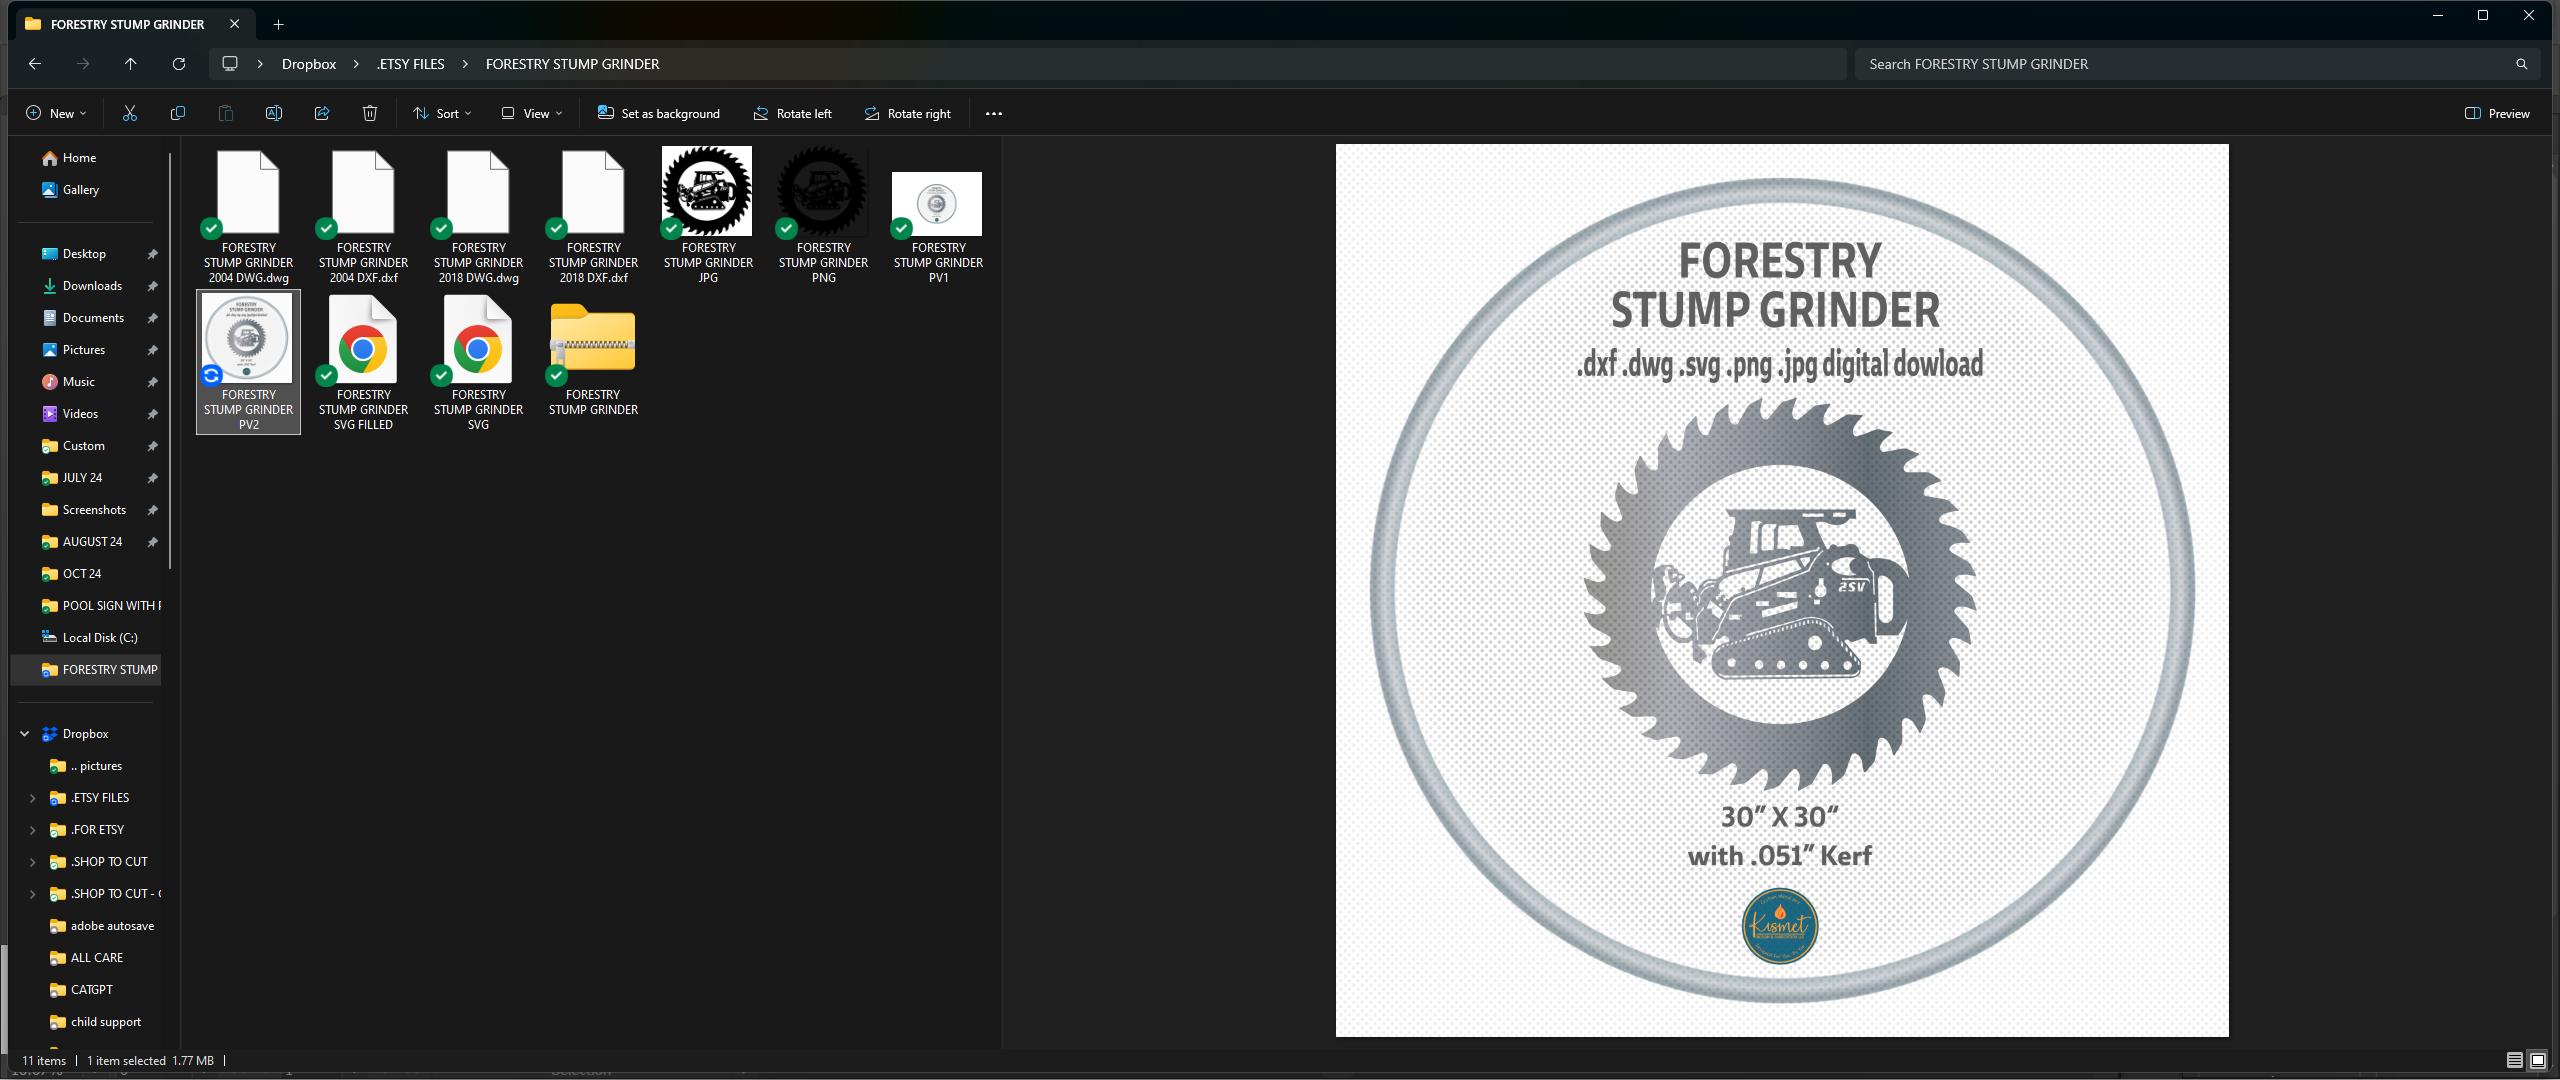
Task: Open the View dropdown
Action: click(530, 113)
